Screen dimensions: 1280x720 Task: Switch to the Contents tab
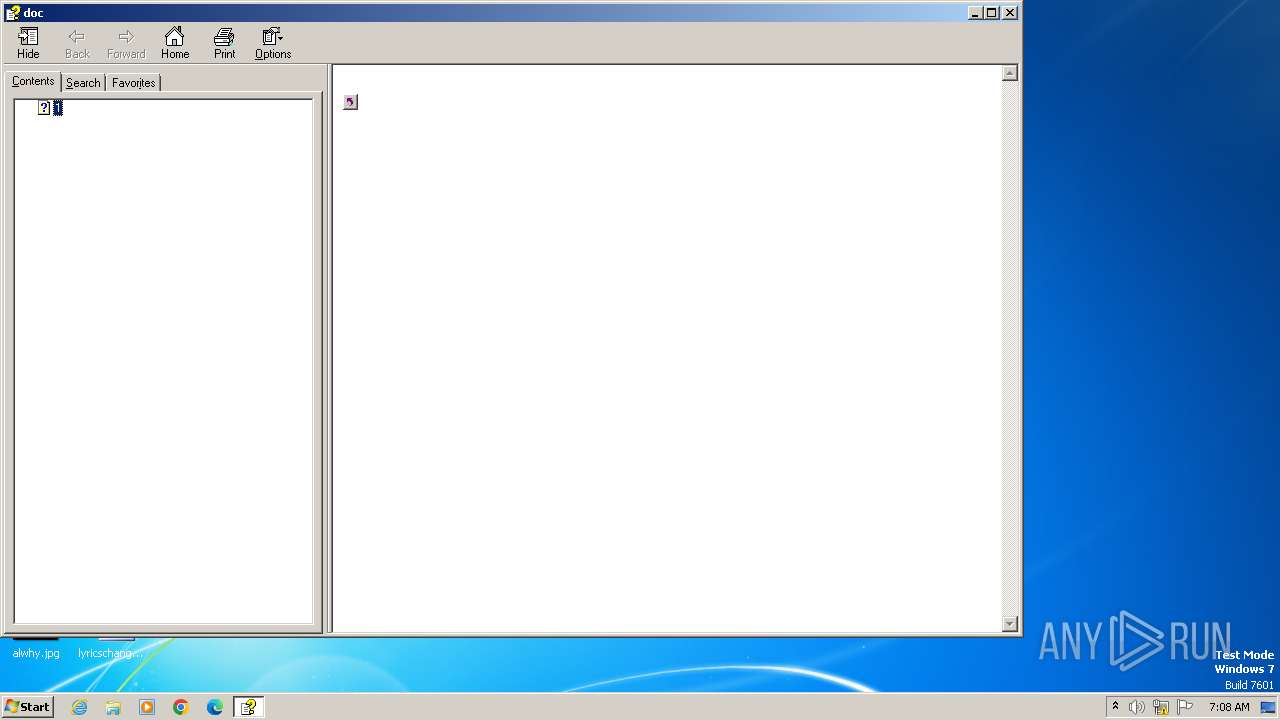coord(33,82)
